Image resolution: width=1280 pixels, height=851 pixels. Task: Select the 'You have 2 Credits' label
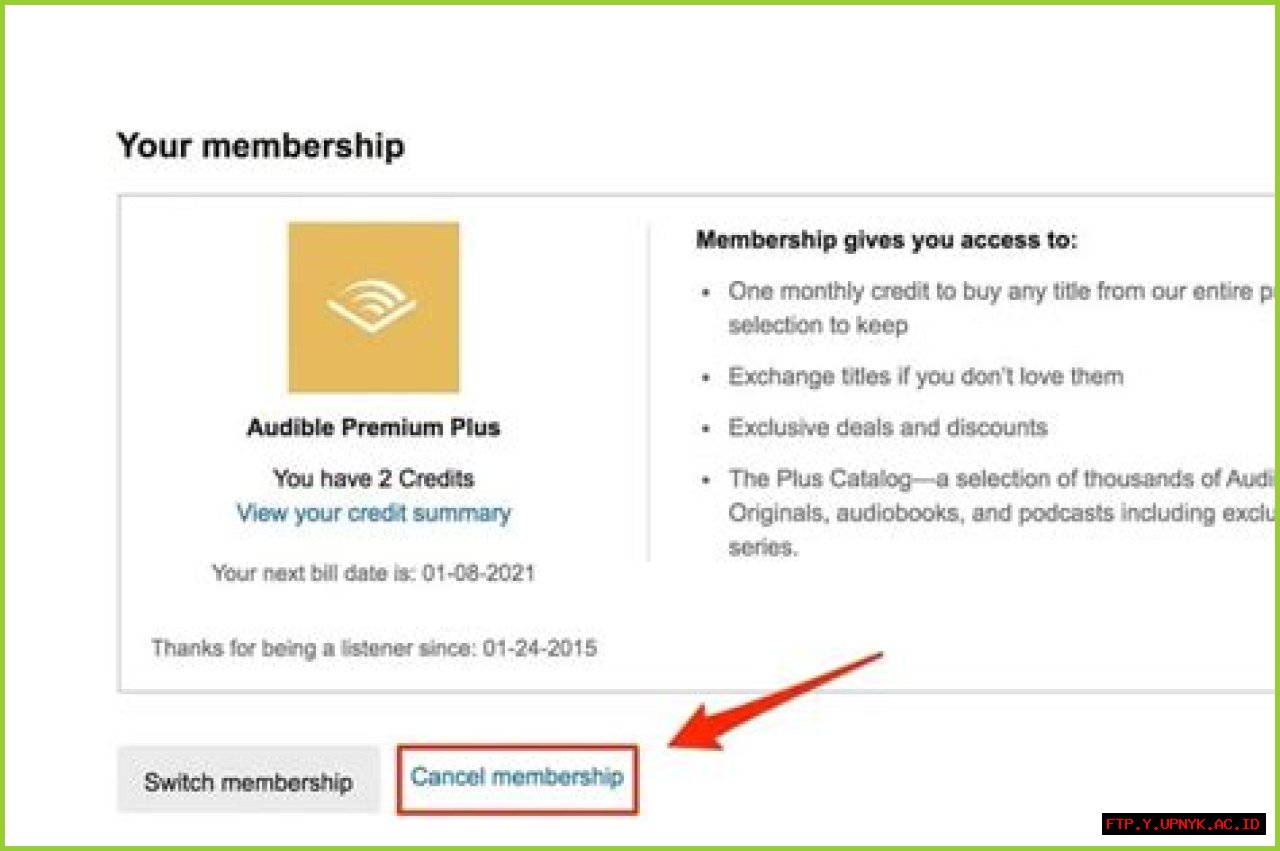[x=374, y=478]
